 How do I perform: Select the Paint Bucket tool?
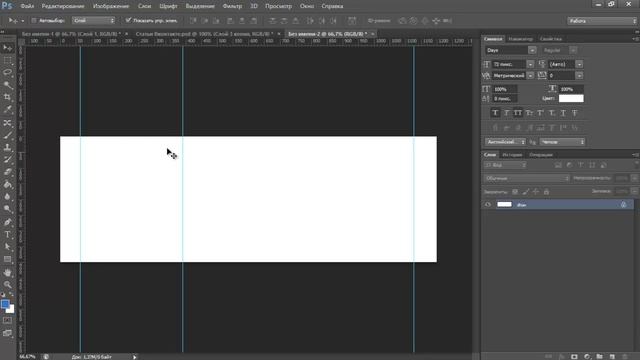(7, 184)
